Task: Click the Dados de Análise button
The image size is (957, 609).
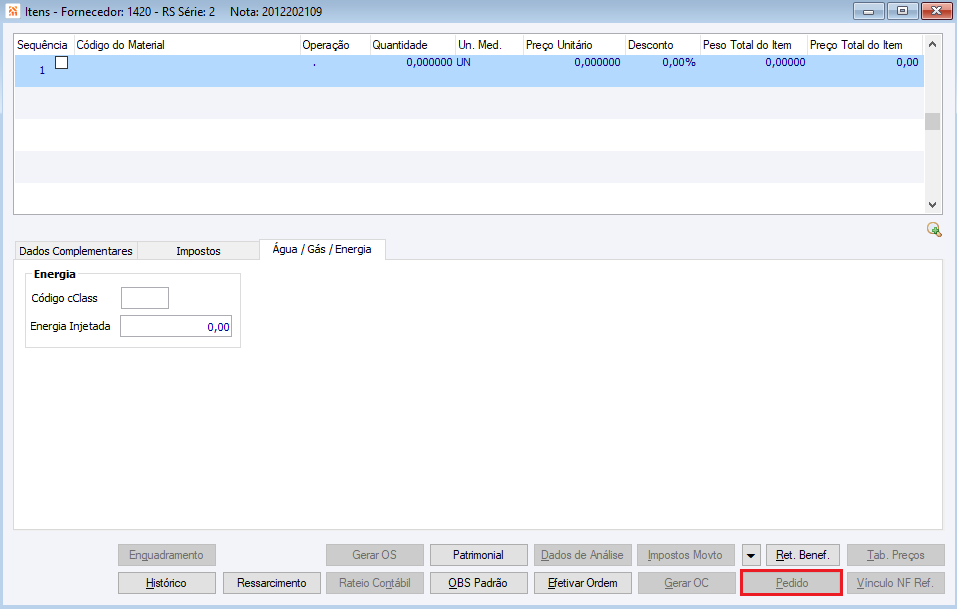Action: (582, 555)
